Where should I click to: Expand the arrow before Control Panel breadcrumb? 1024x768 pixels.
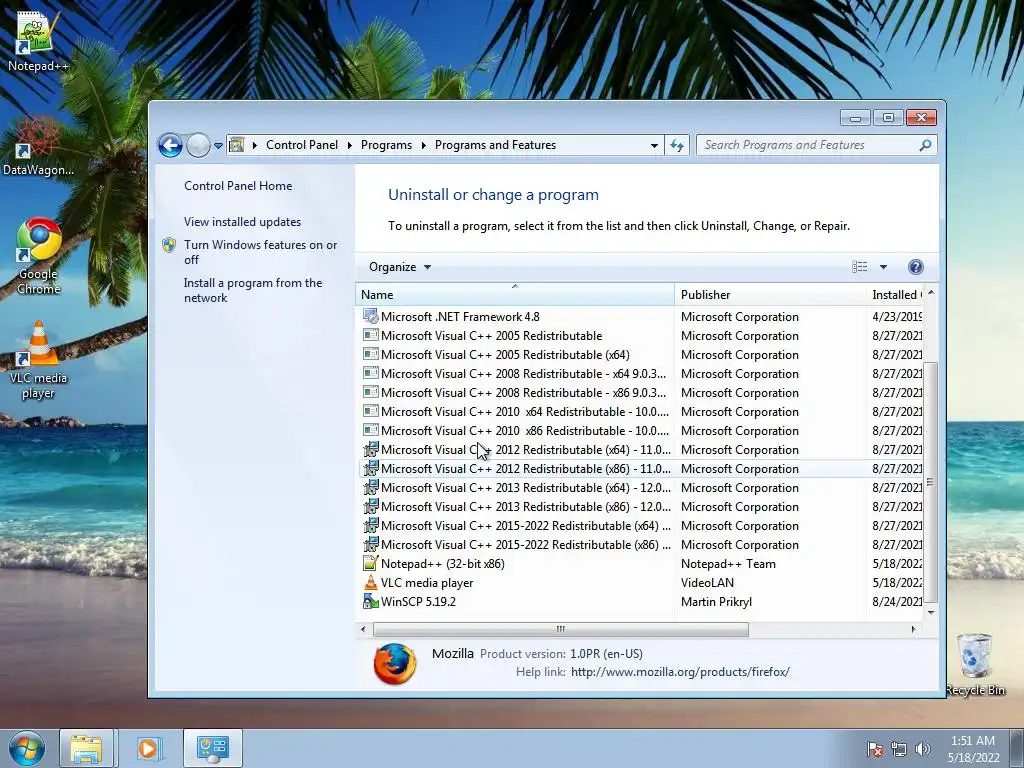255,145
